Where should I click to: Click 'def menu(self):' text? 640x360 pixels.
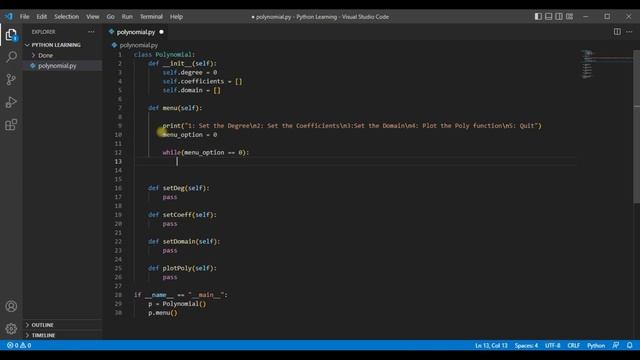click(x=175, y=108)
